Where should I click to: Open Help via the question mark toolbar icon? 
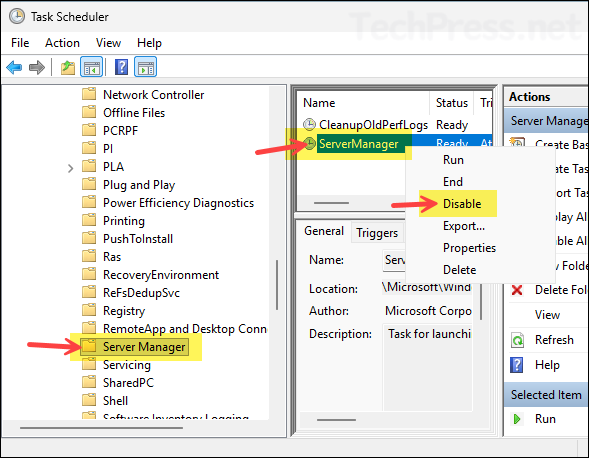[x=121, y=67]
